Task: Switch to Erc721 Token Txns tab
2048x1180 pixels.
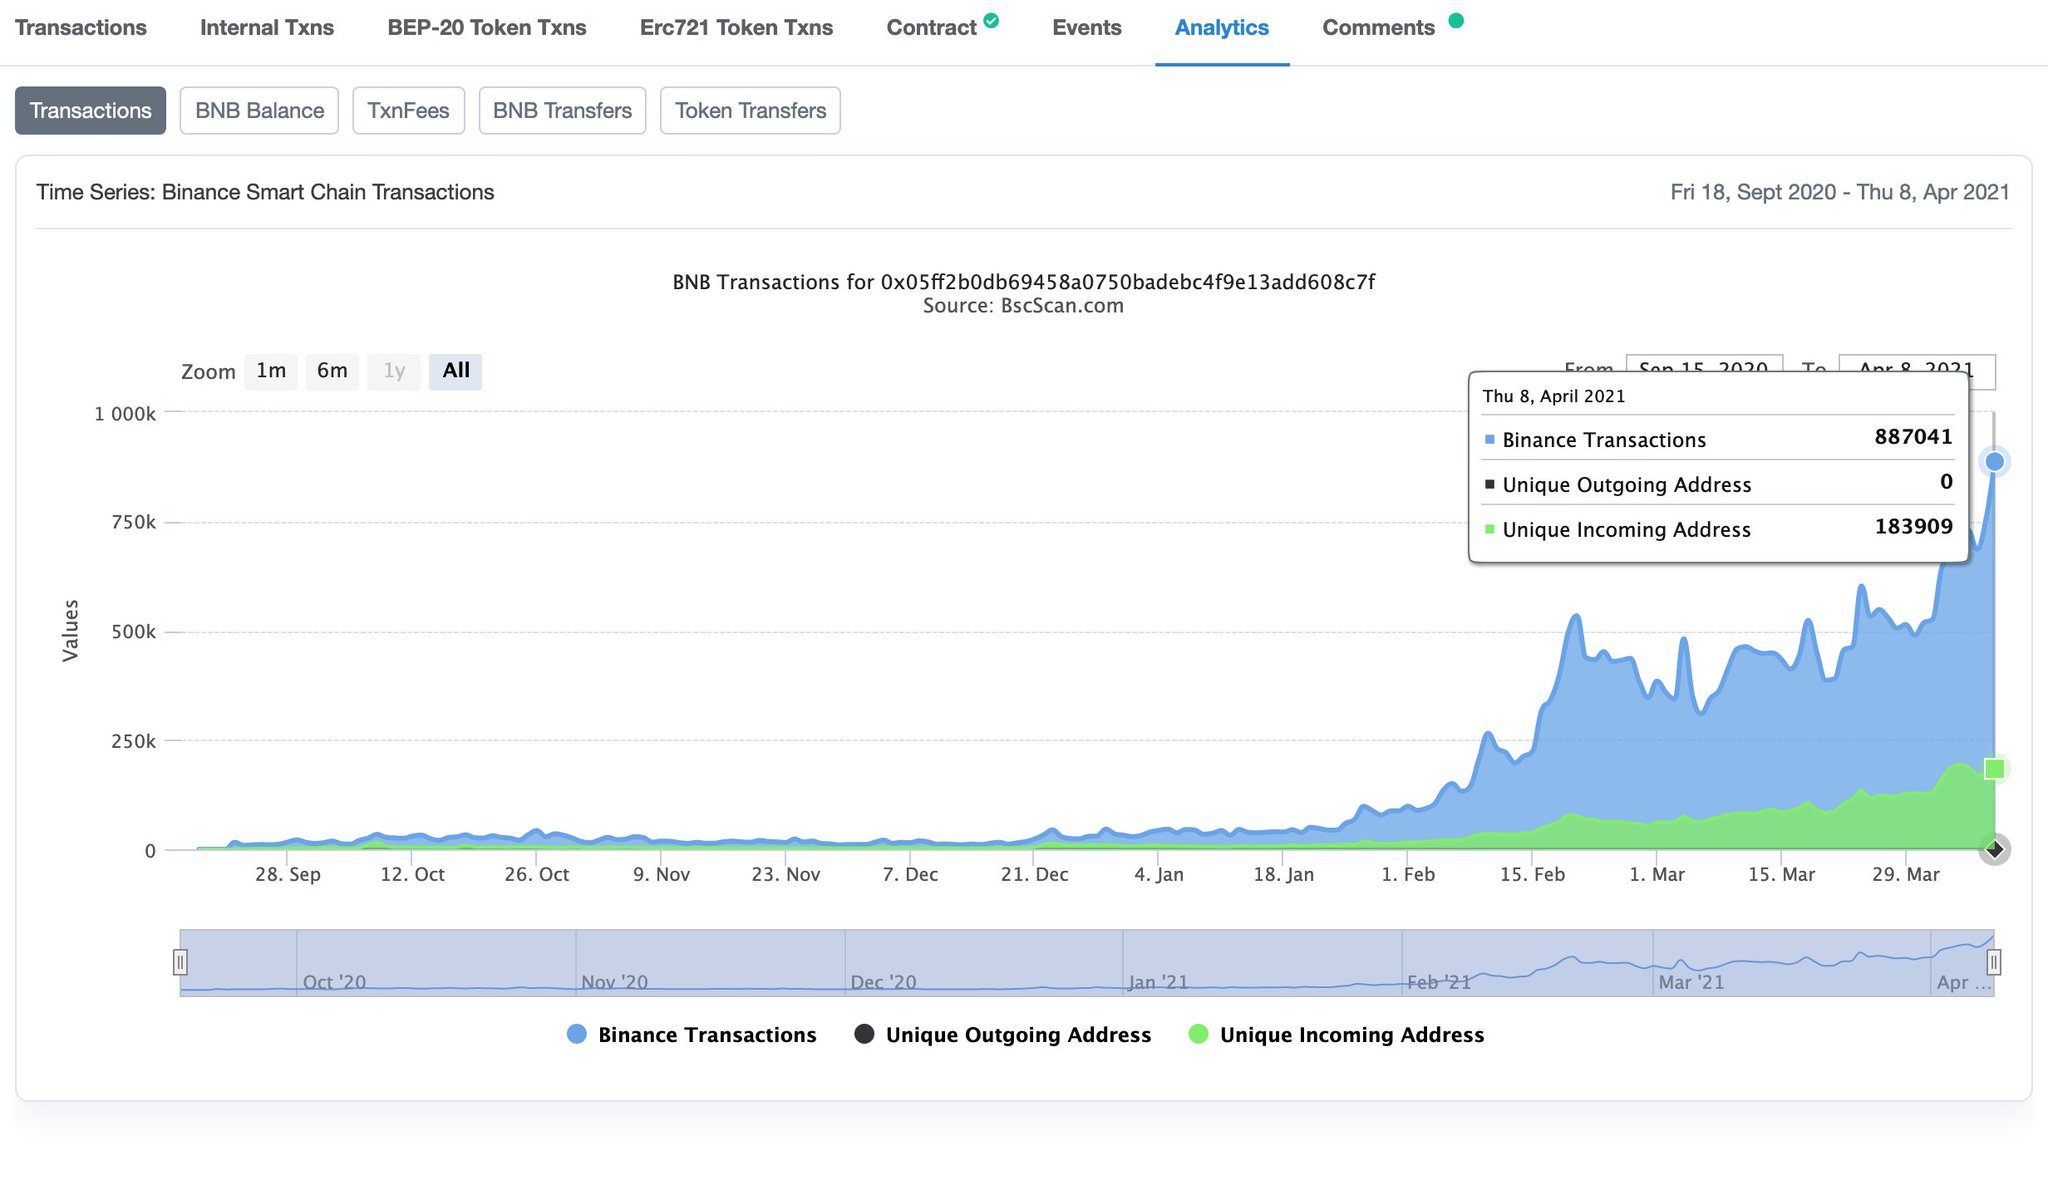Action: pos(736,28)
